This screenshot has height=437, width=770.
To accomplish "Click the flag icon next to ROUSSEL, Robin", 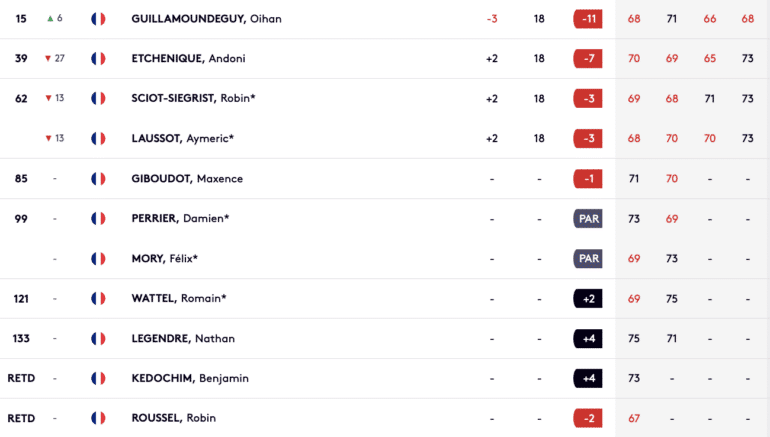I will [x=98, y=418].
